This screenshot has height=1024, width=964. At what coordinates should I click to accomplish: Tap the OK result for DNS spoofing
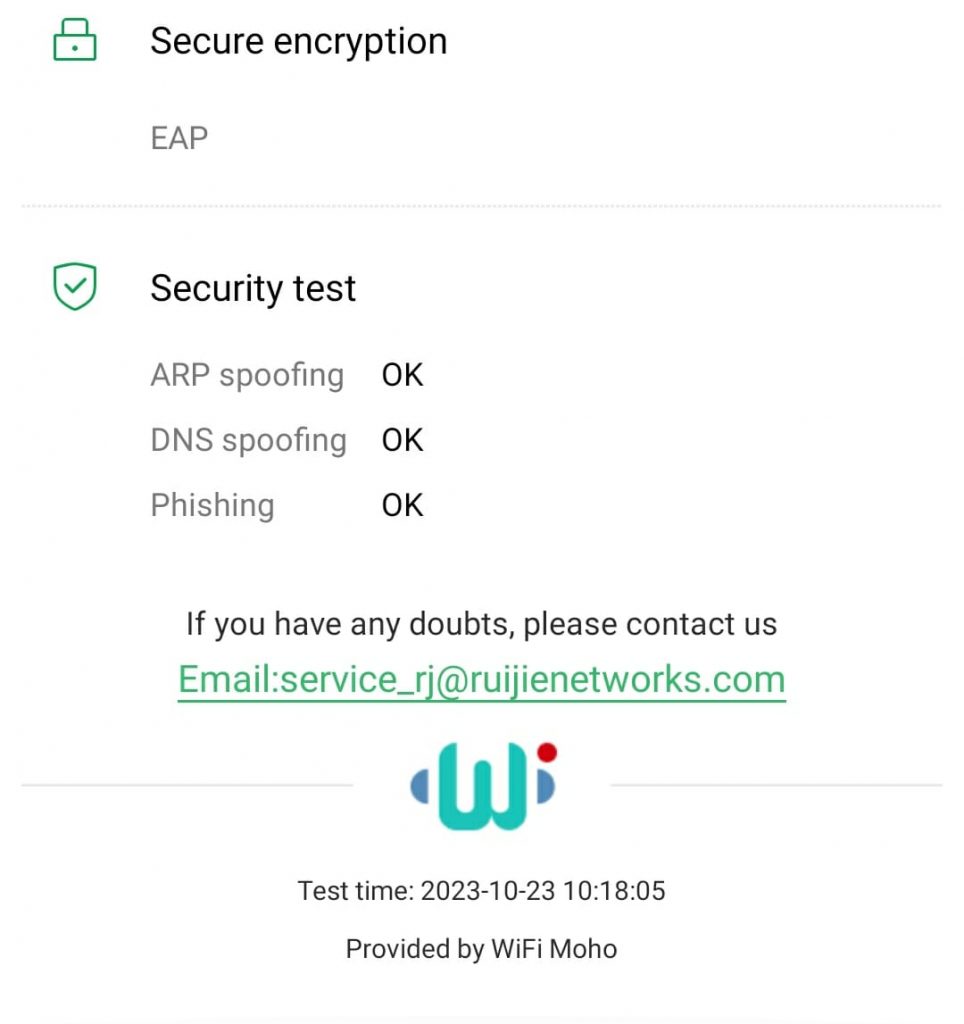(403, 441)
